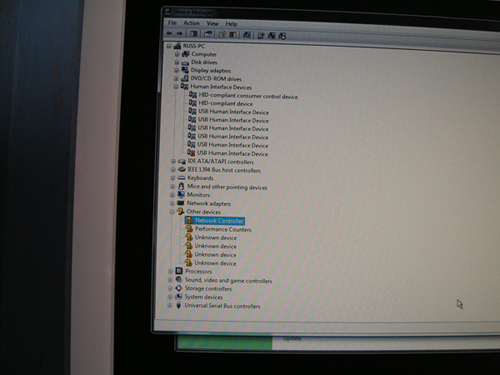The image size is (500, 375).
Task: Click the System devices label
Action: coord(204,297)
